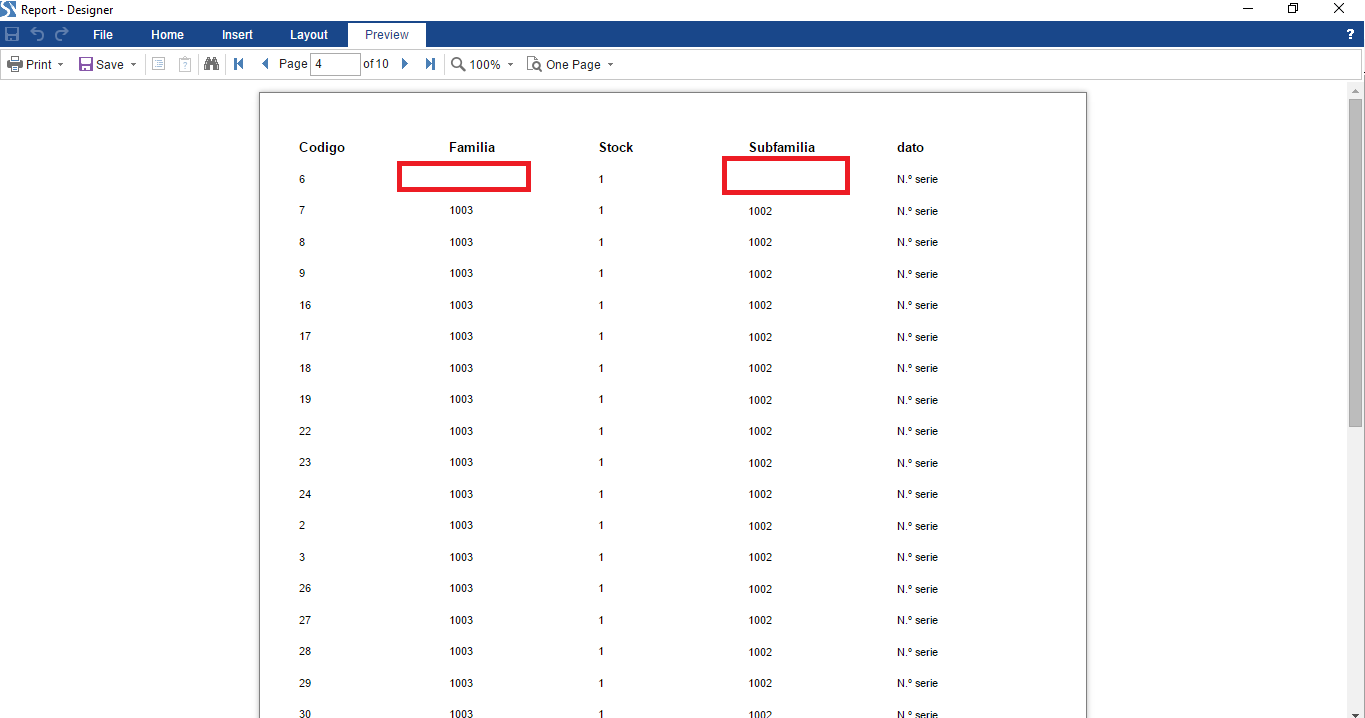Expand the Save dropdown arrow
The height and width of the screenshot is (718, 1365).
click(133, 65)
